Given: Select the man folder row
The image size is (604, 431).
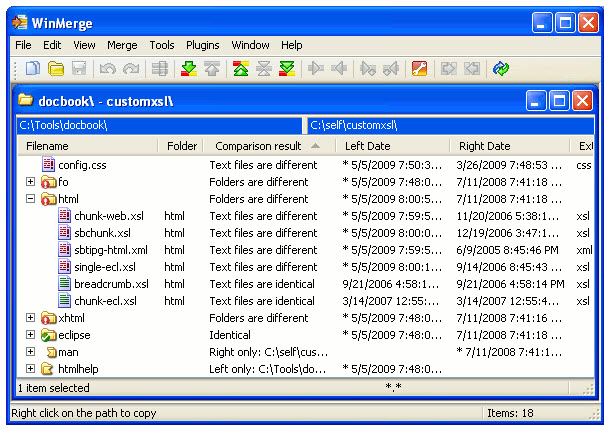Looking at the screenshot, I should click(x=305, y=352).
